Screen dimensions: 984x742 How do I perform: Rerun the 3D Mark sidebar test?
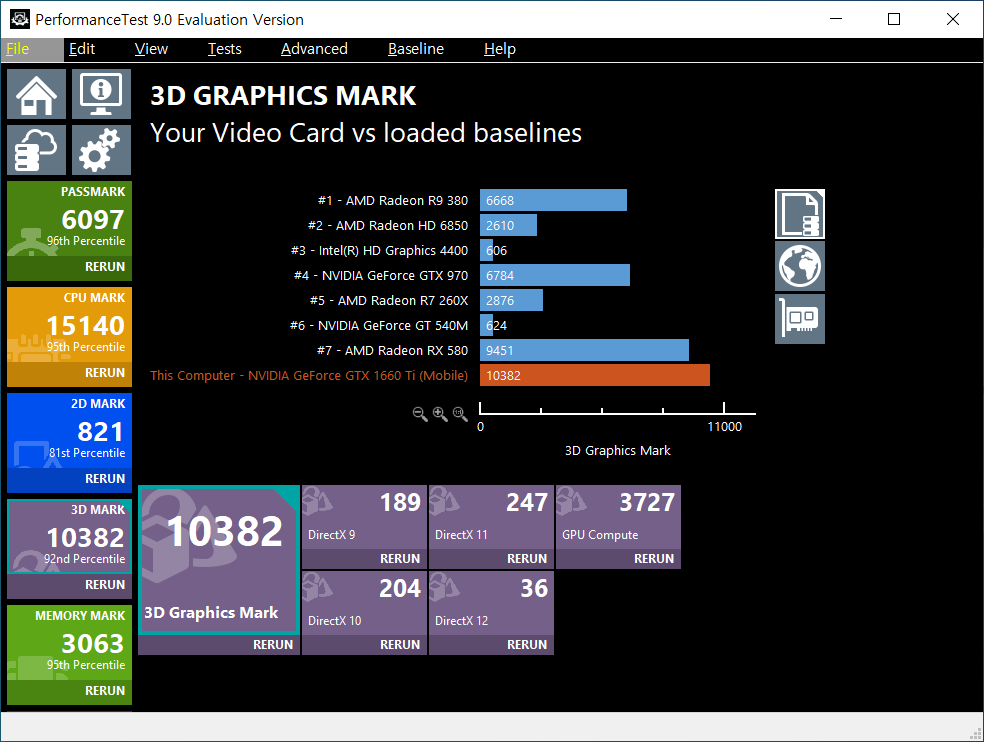coord(70,585)
